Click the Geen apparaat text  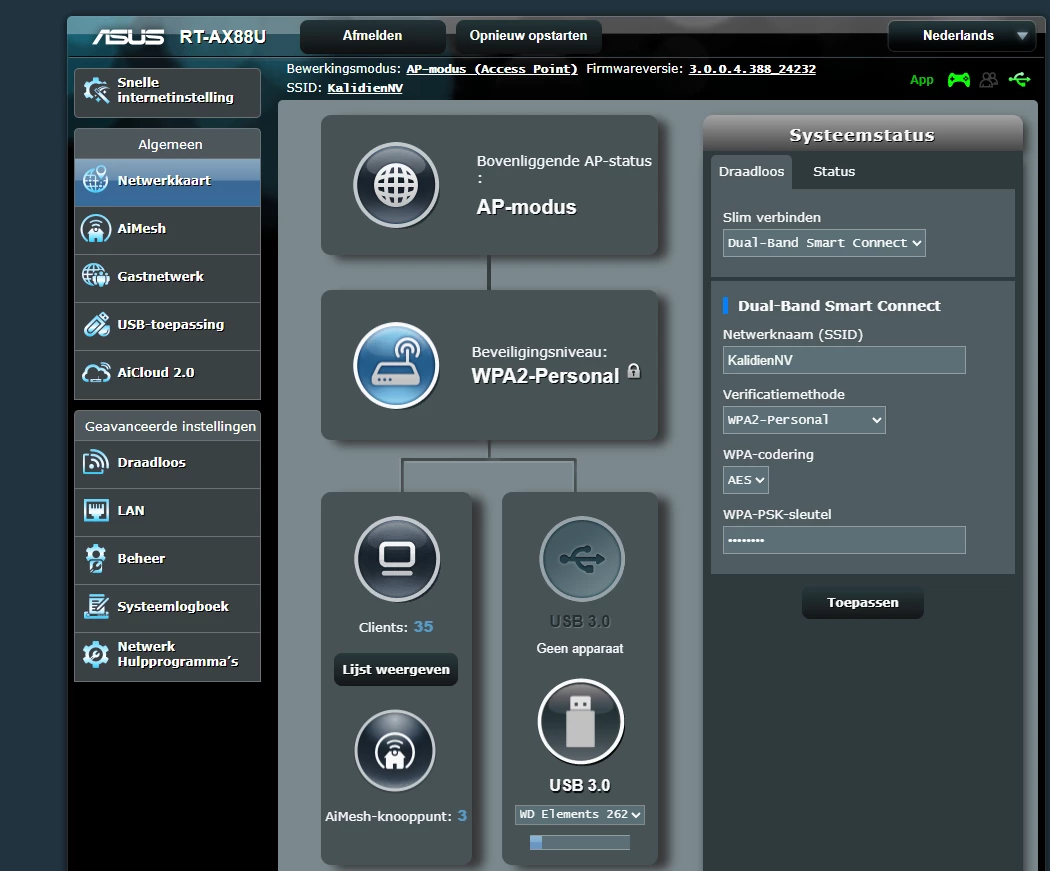point(580,649)
